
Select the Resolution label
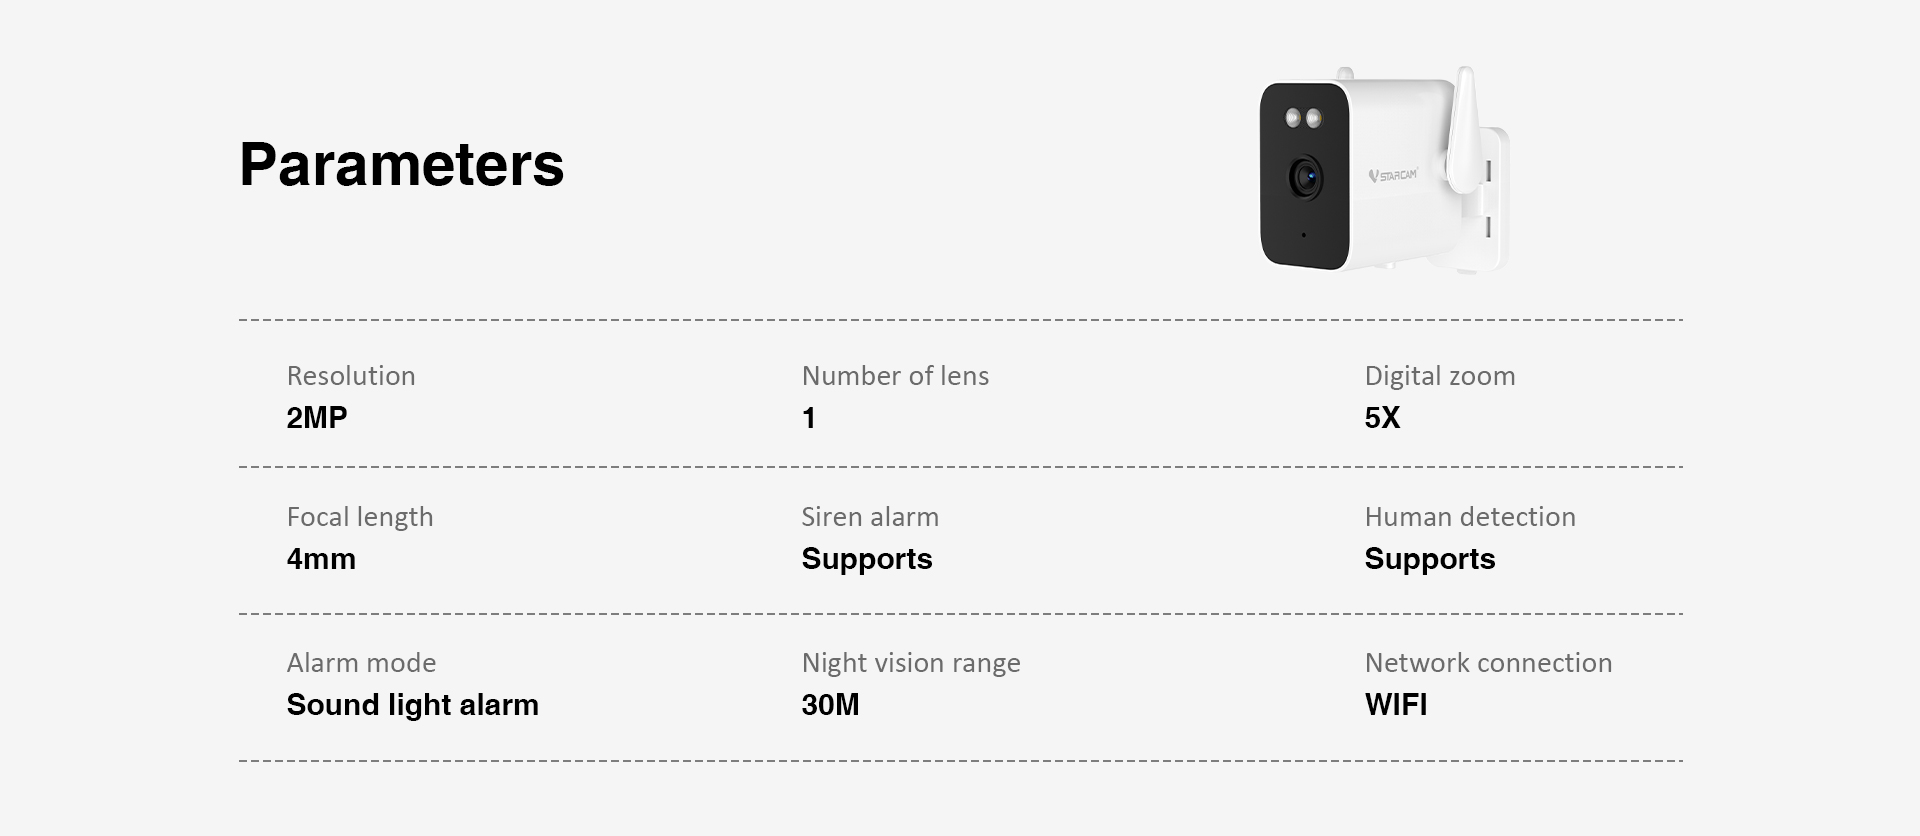[350, 376]
